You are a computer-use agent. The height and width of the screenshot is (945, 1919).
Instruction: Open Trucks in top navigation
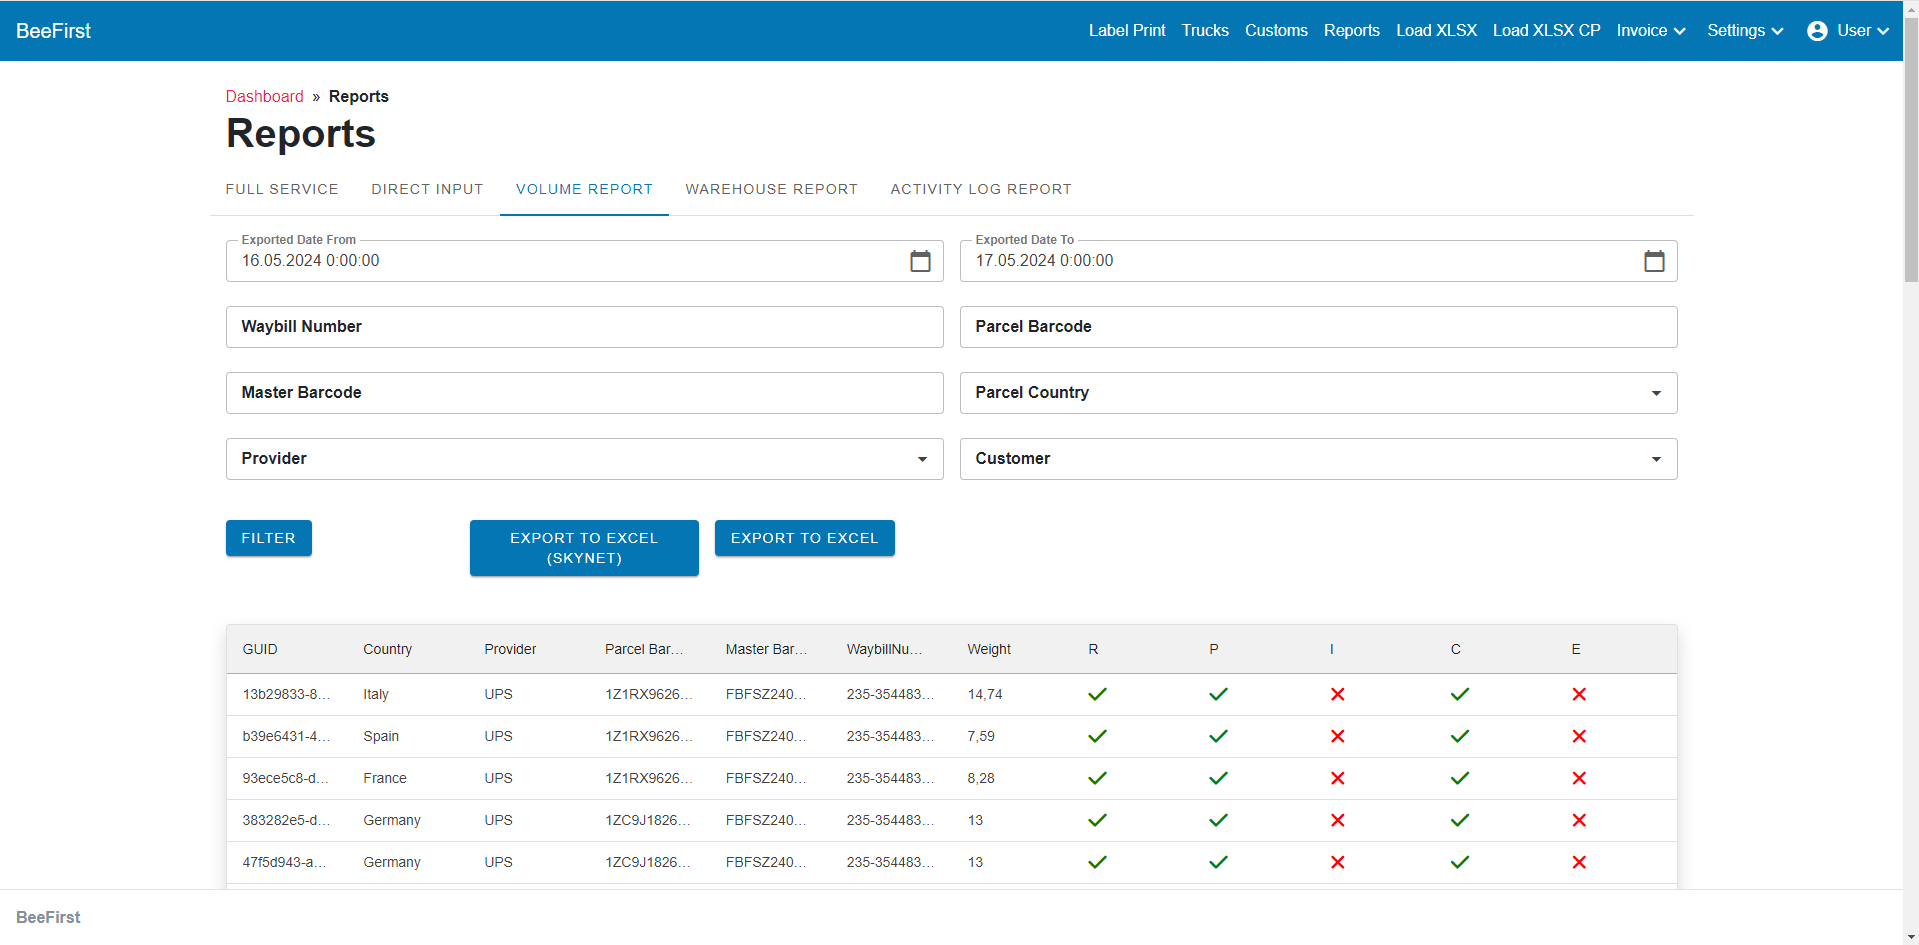point(1205,31)
